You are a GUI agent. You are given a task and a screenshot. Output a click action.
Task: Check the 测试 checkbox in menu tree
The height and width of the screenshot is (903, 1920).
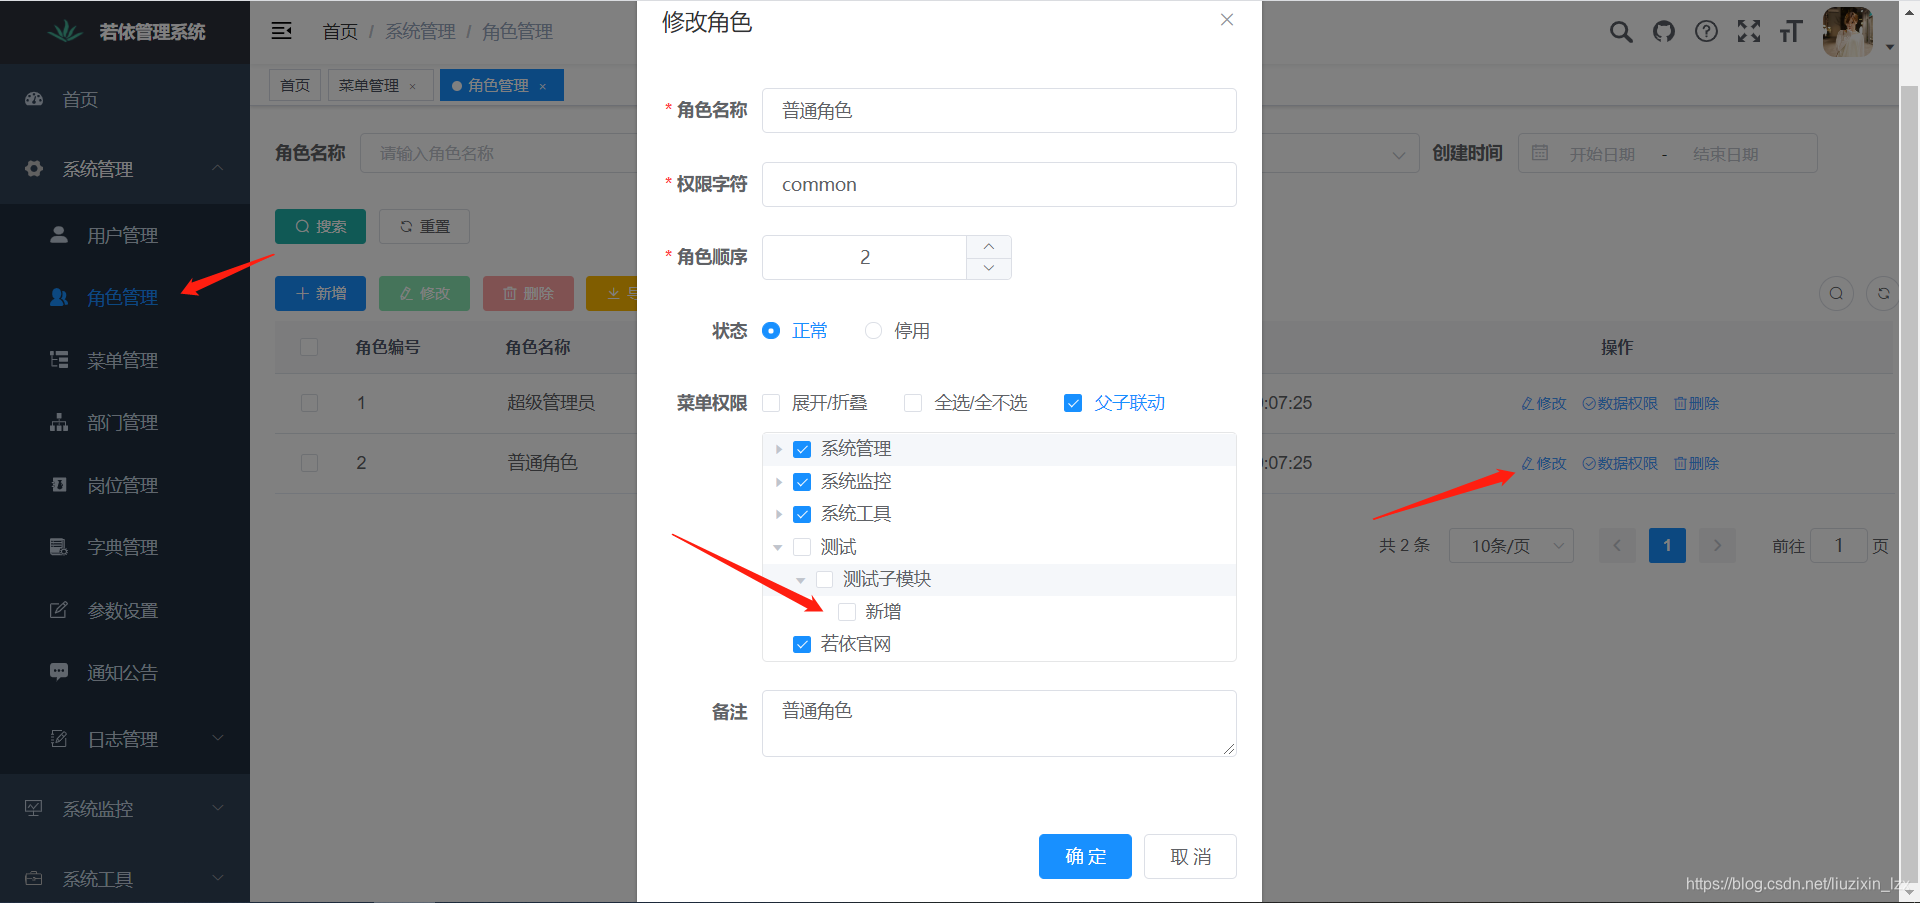click(802, 547)
